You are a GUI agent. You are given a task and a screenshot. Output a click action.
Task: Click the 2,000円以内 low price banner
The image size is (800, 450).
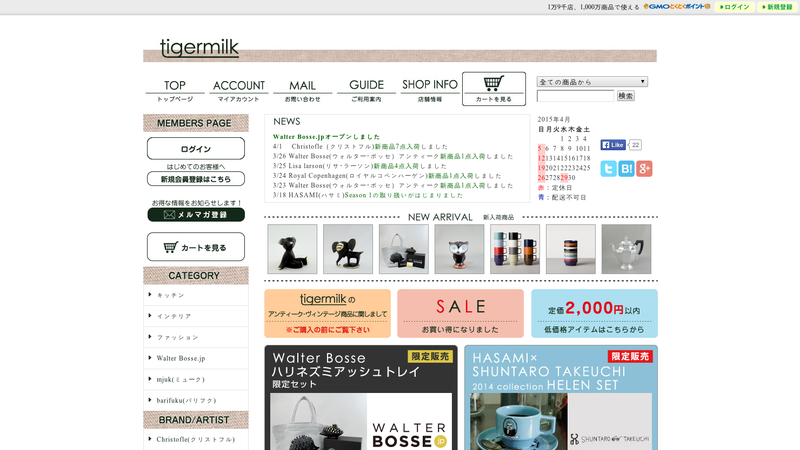[594, 313]
